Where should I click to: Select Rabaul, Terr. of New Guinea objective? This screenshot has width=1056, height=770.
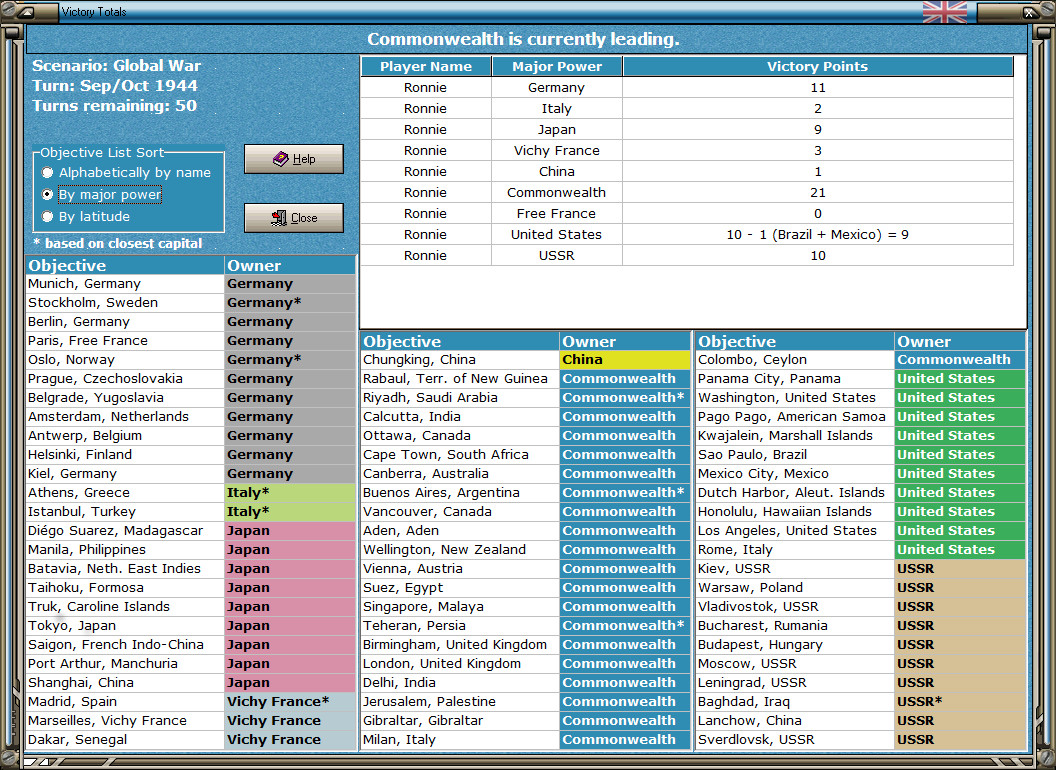click(460, 379)
